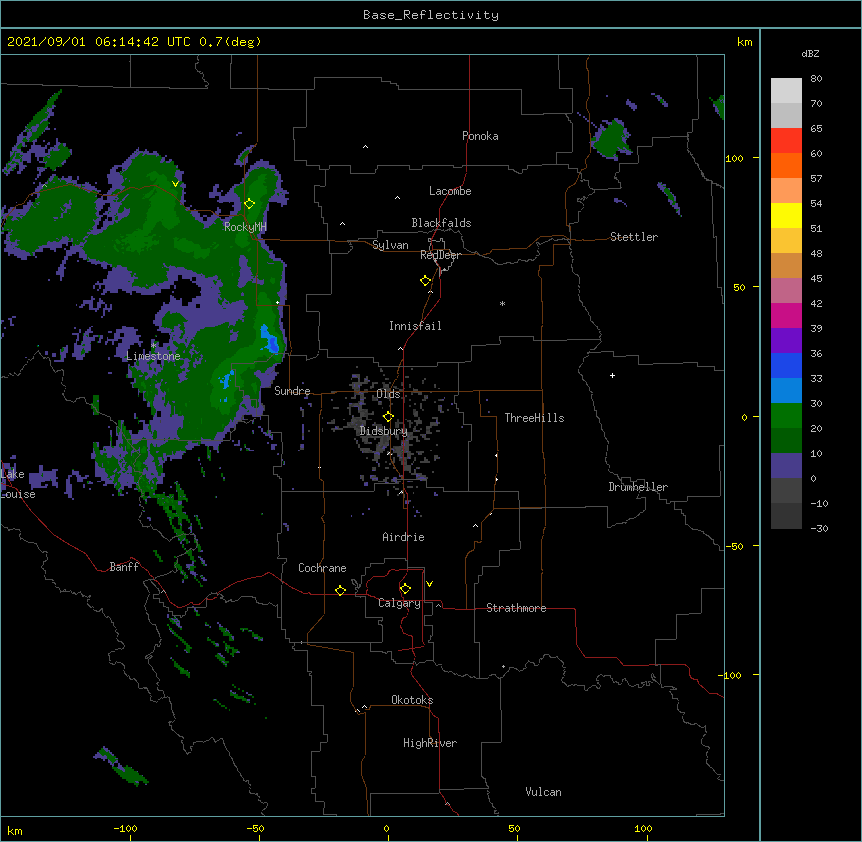This screenshot has height=842, width=862.
Task: Click the Base_Reflectivity title text
Action: pos(431,15)
